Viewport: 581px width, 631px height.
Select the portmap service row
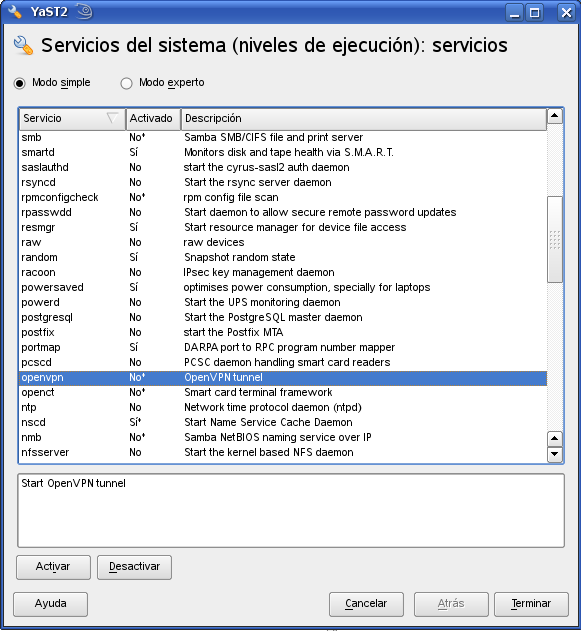coord(283,347)
